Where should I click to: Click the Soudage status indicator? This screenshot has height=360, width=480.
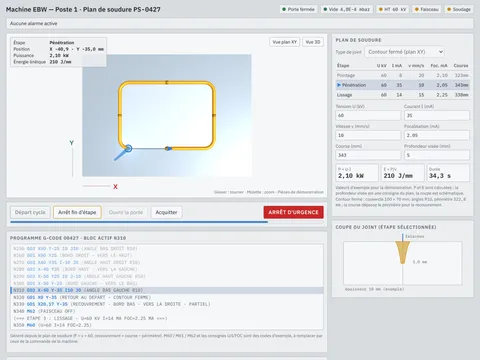459,9
